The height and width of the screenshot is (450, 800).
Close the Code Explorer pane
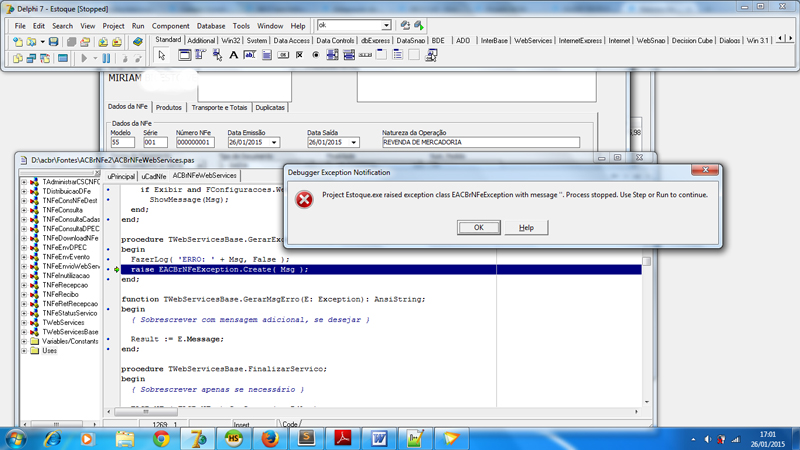[x=97, y=173]
